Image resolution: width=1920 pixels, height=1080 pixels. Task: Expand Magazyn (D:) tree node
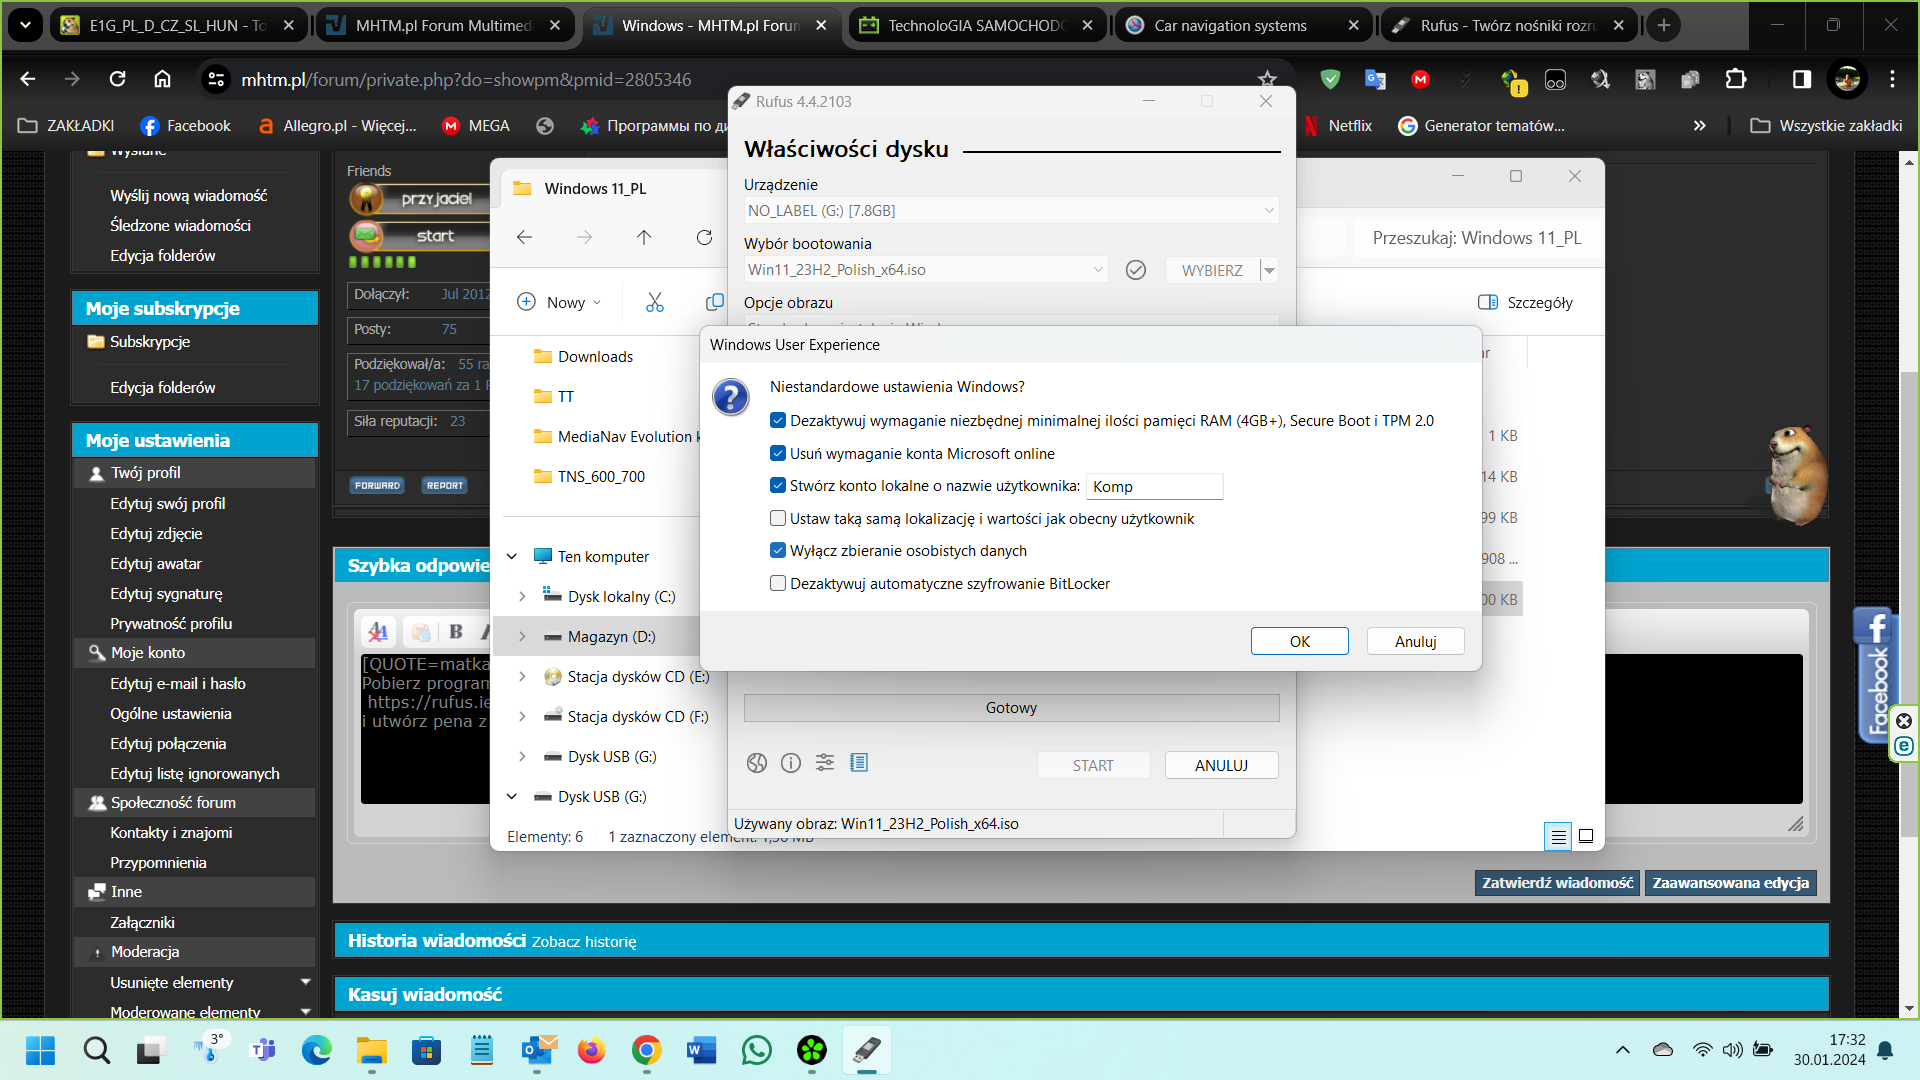point(522,636)
